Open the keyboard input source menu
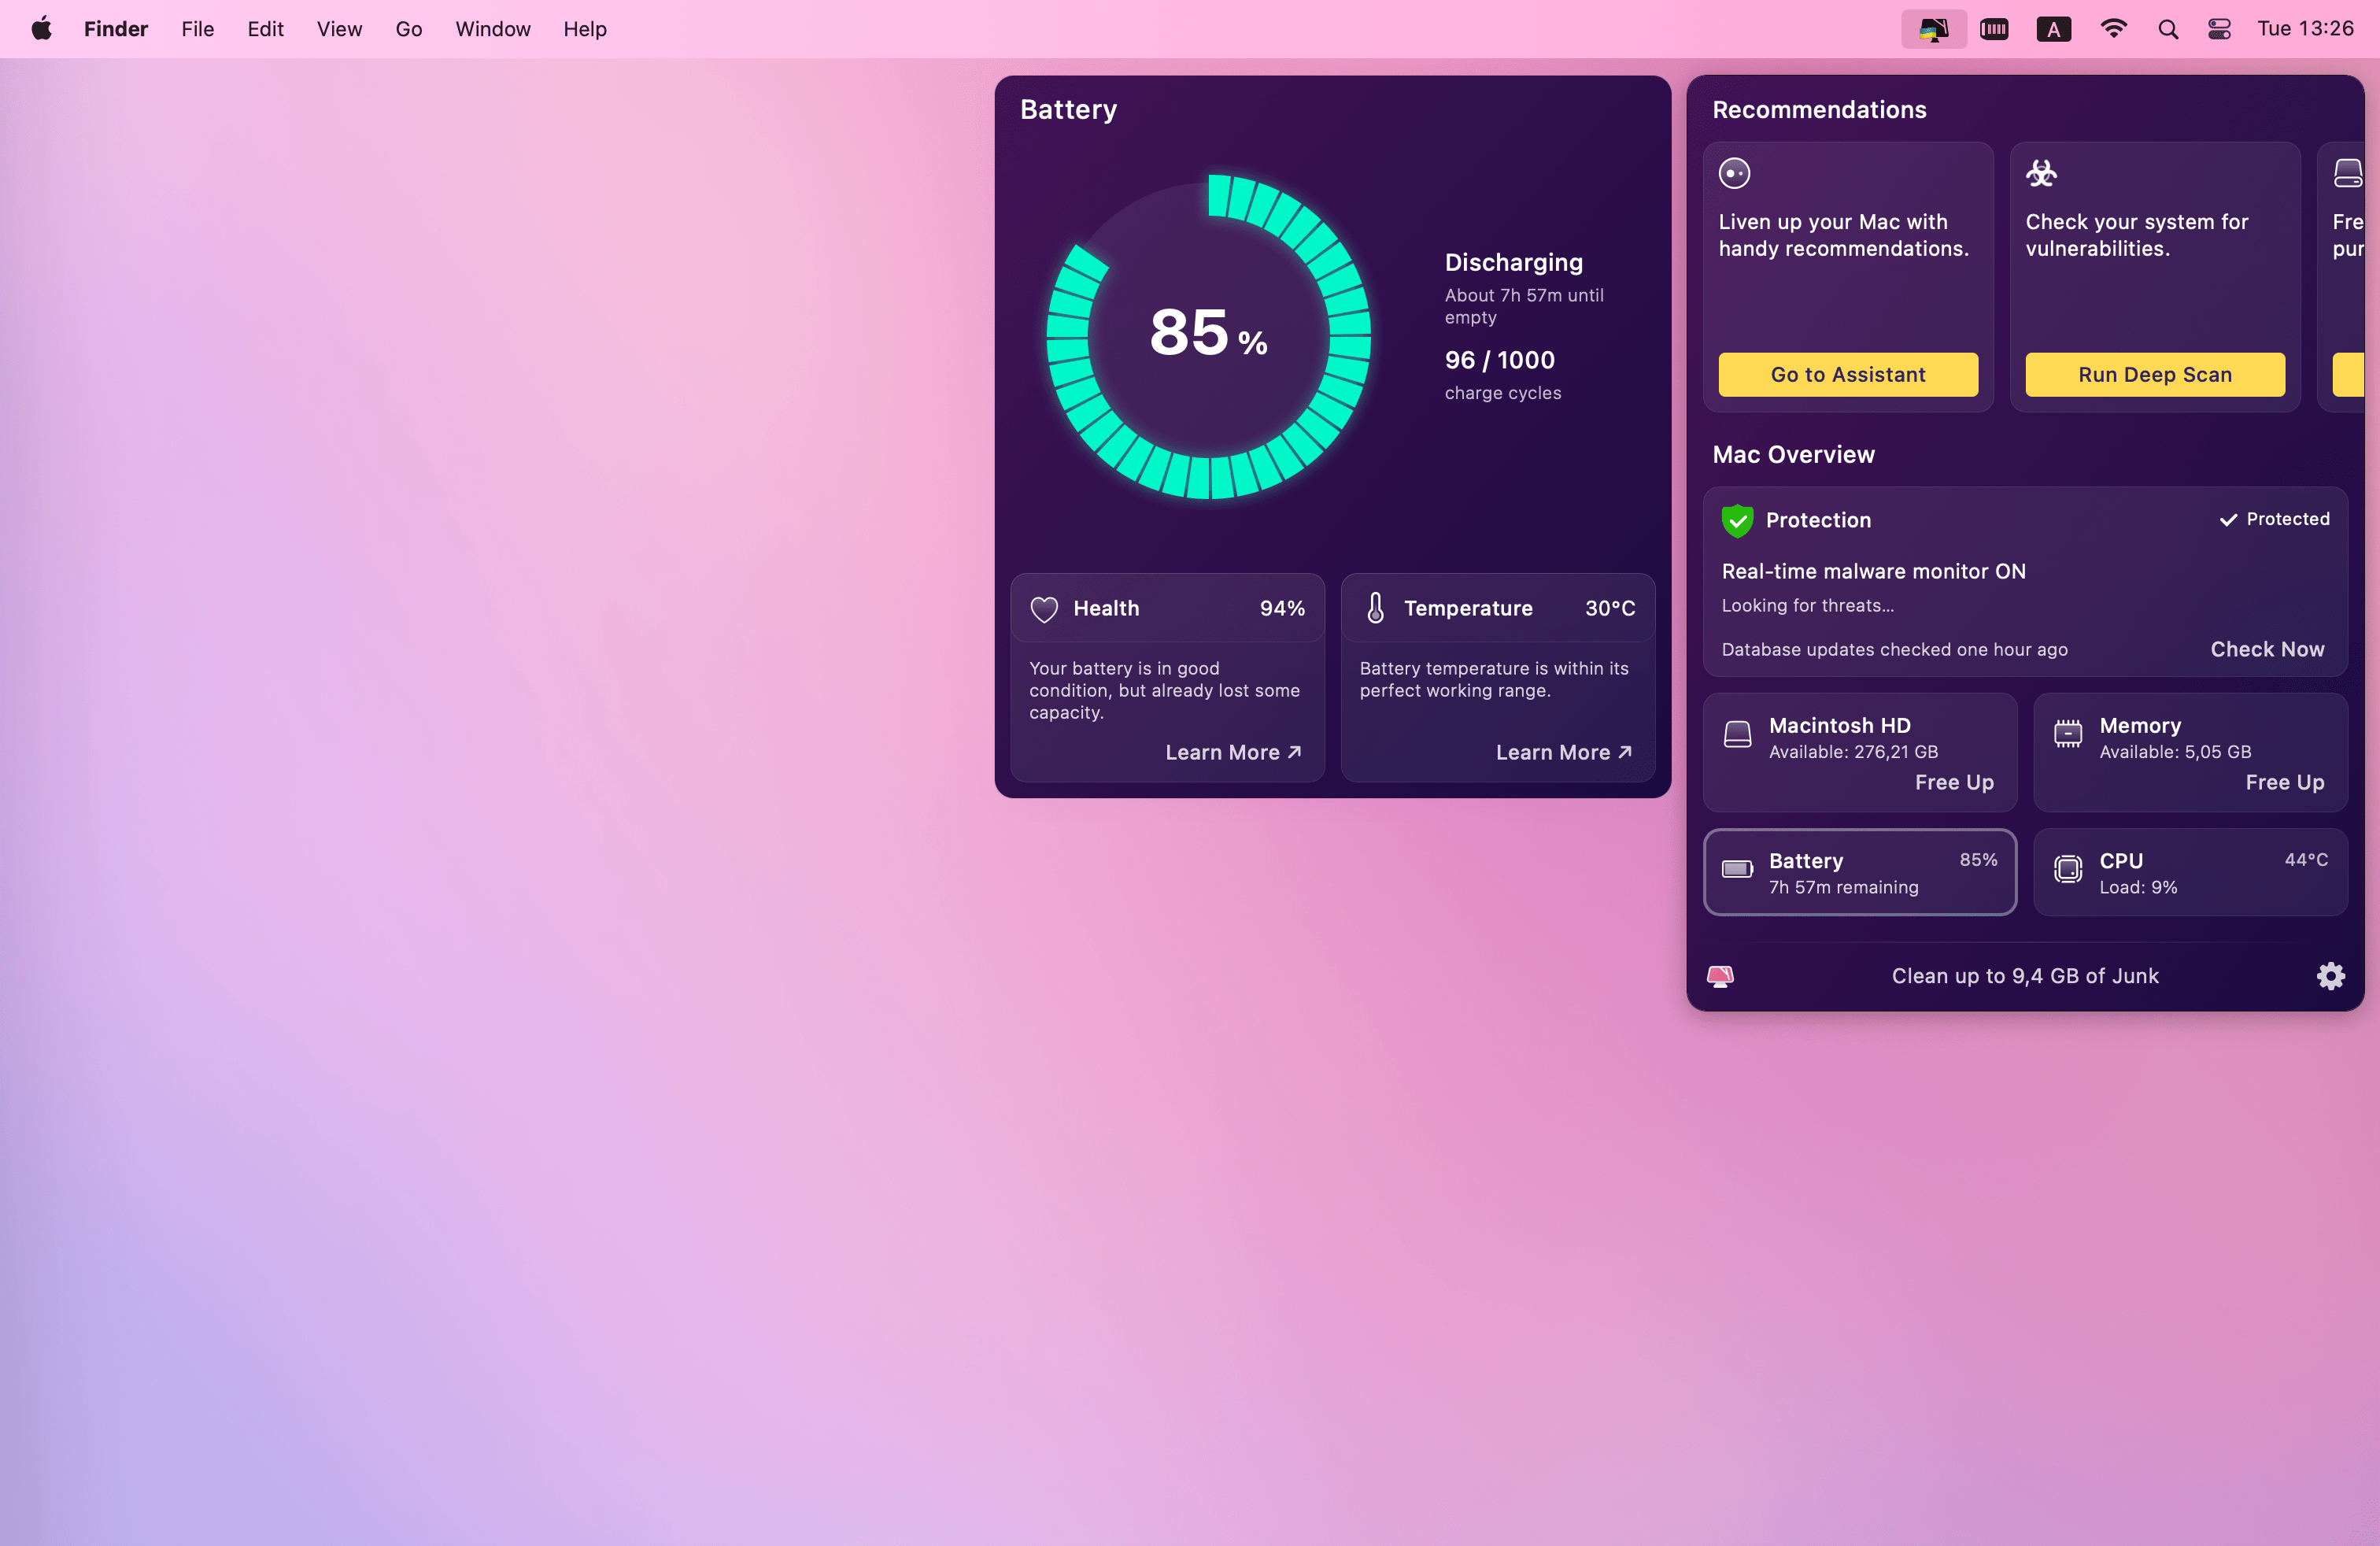 [x=2053, y=29]
